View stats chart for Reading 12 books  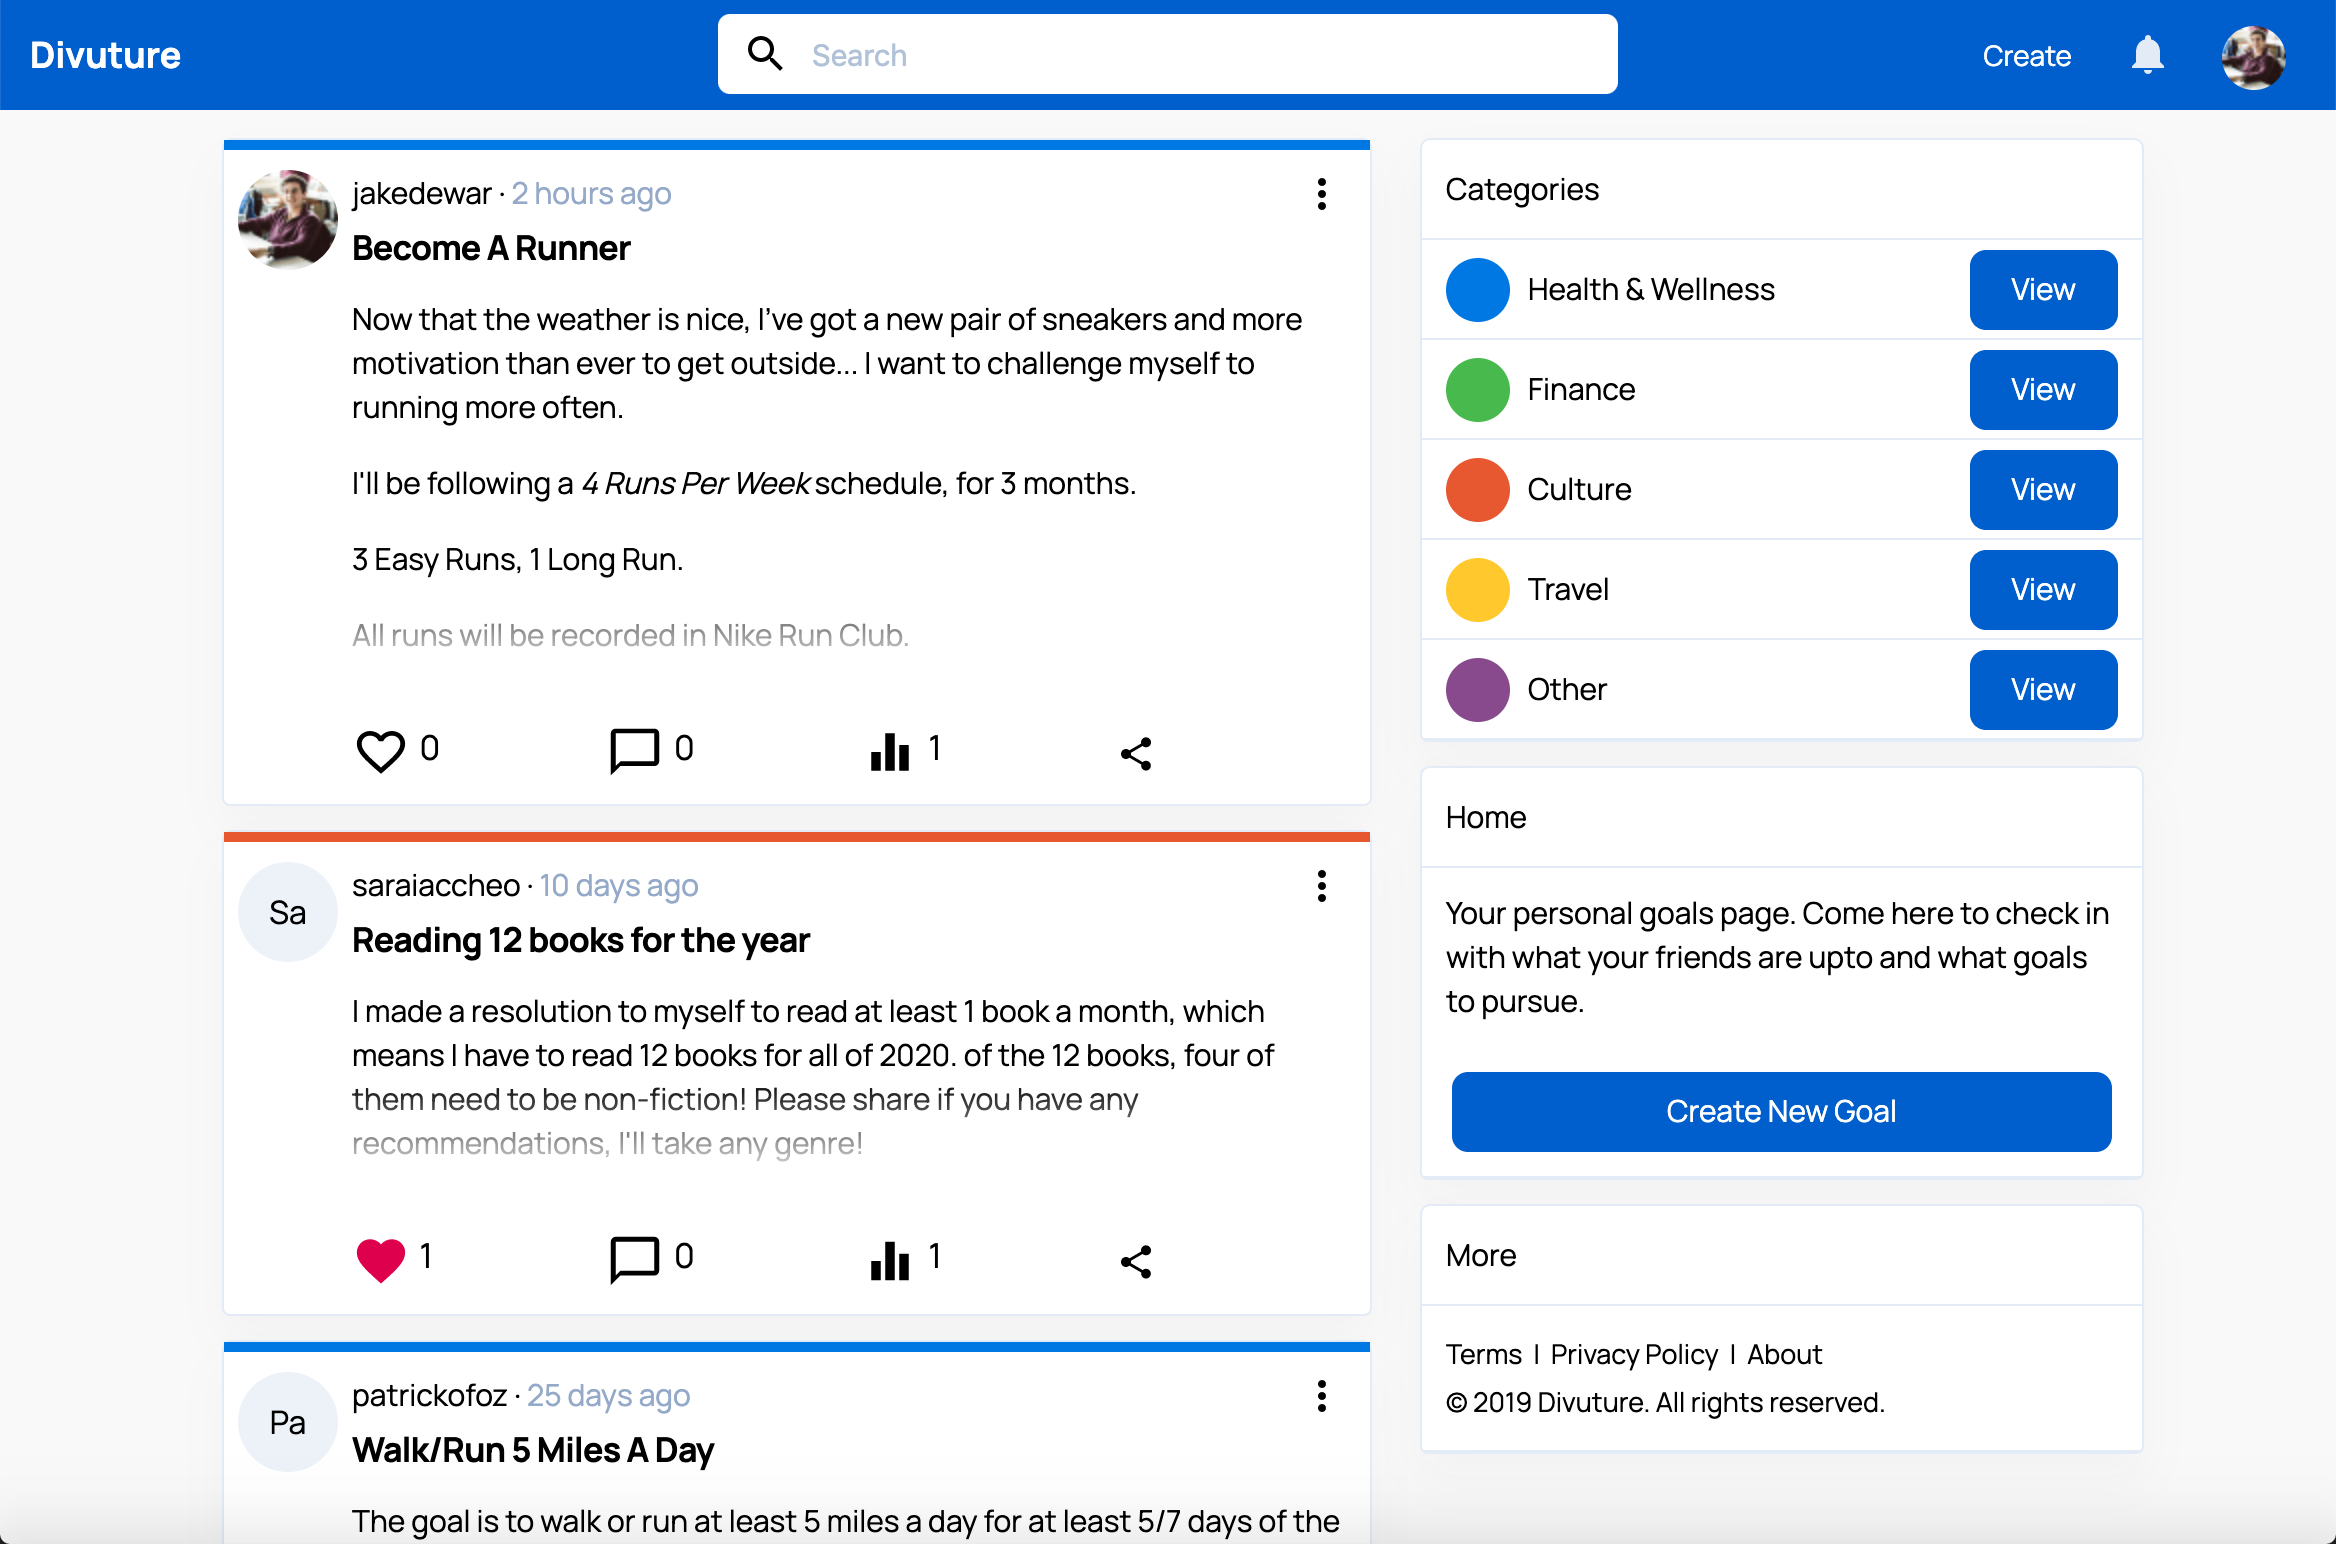point(890,1259)
